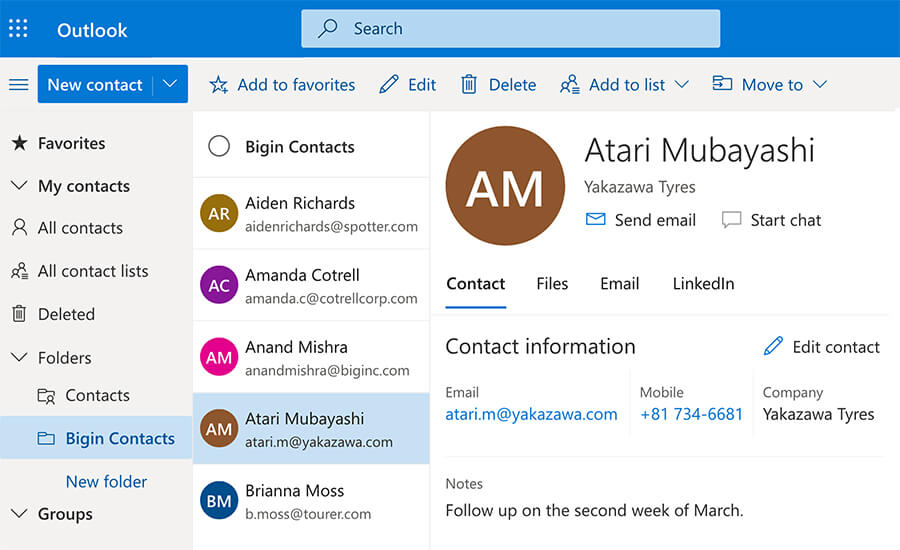Click the Add to list label
900x550 pixels.
(x=627, y=85)
